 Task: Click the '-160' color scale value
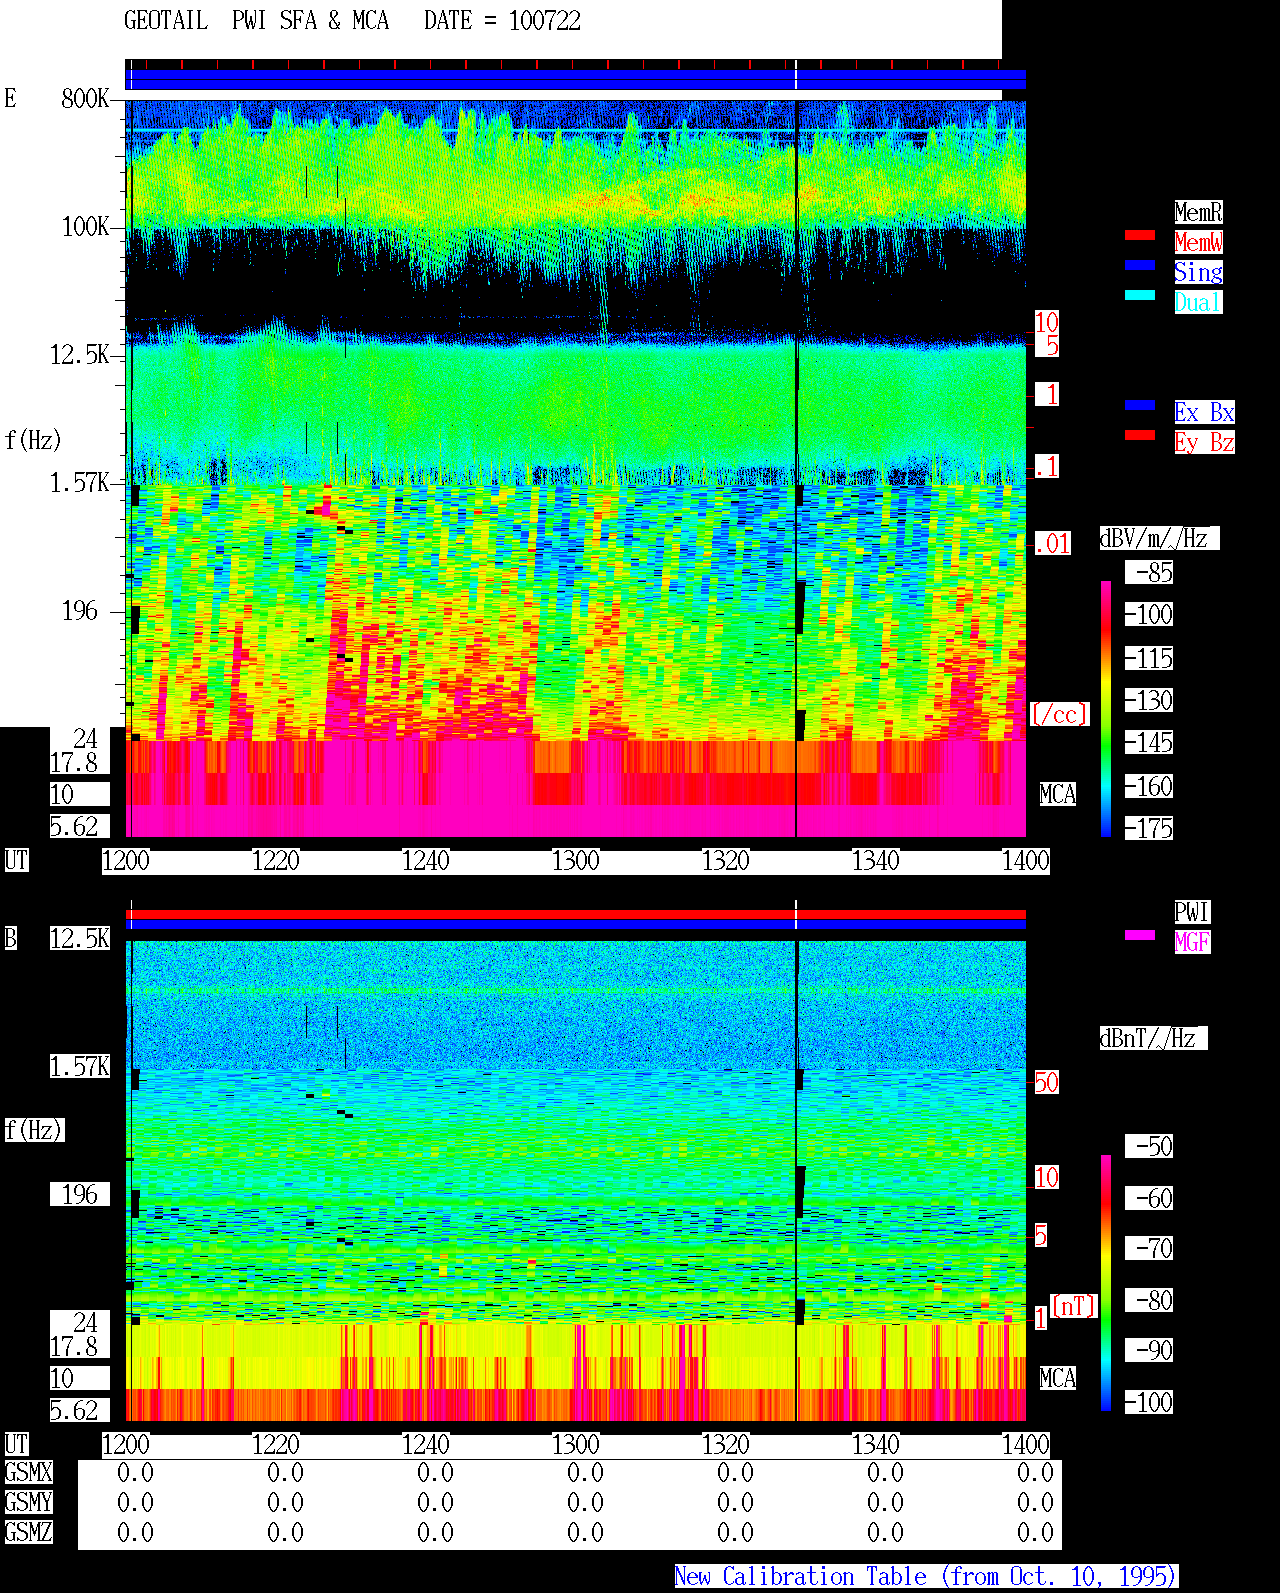click(x=1149, y=786)
